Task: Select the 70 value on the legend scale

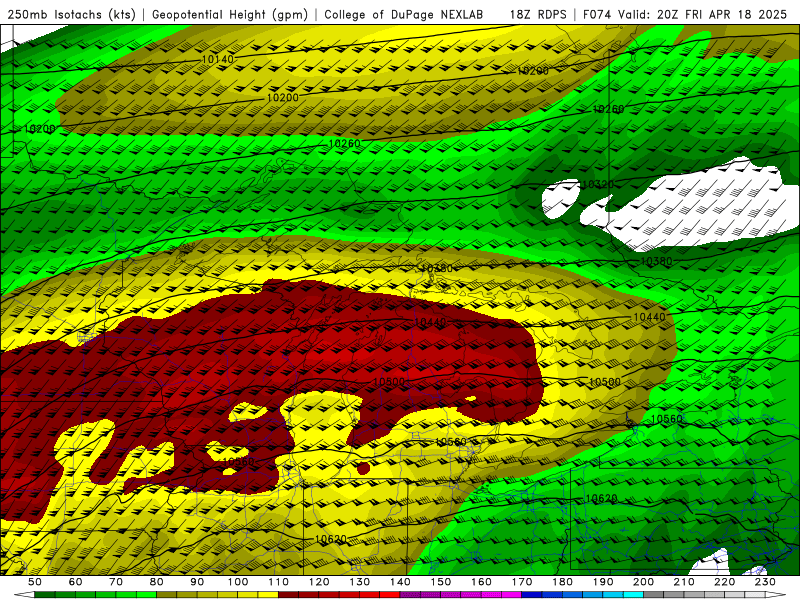Action: tap(116, 582)
